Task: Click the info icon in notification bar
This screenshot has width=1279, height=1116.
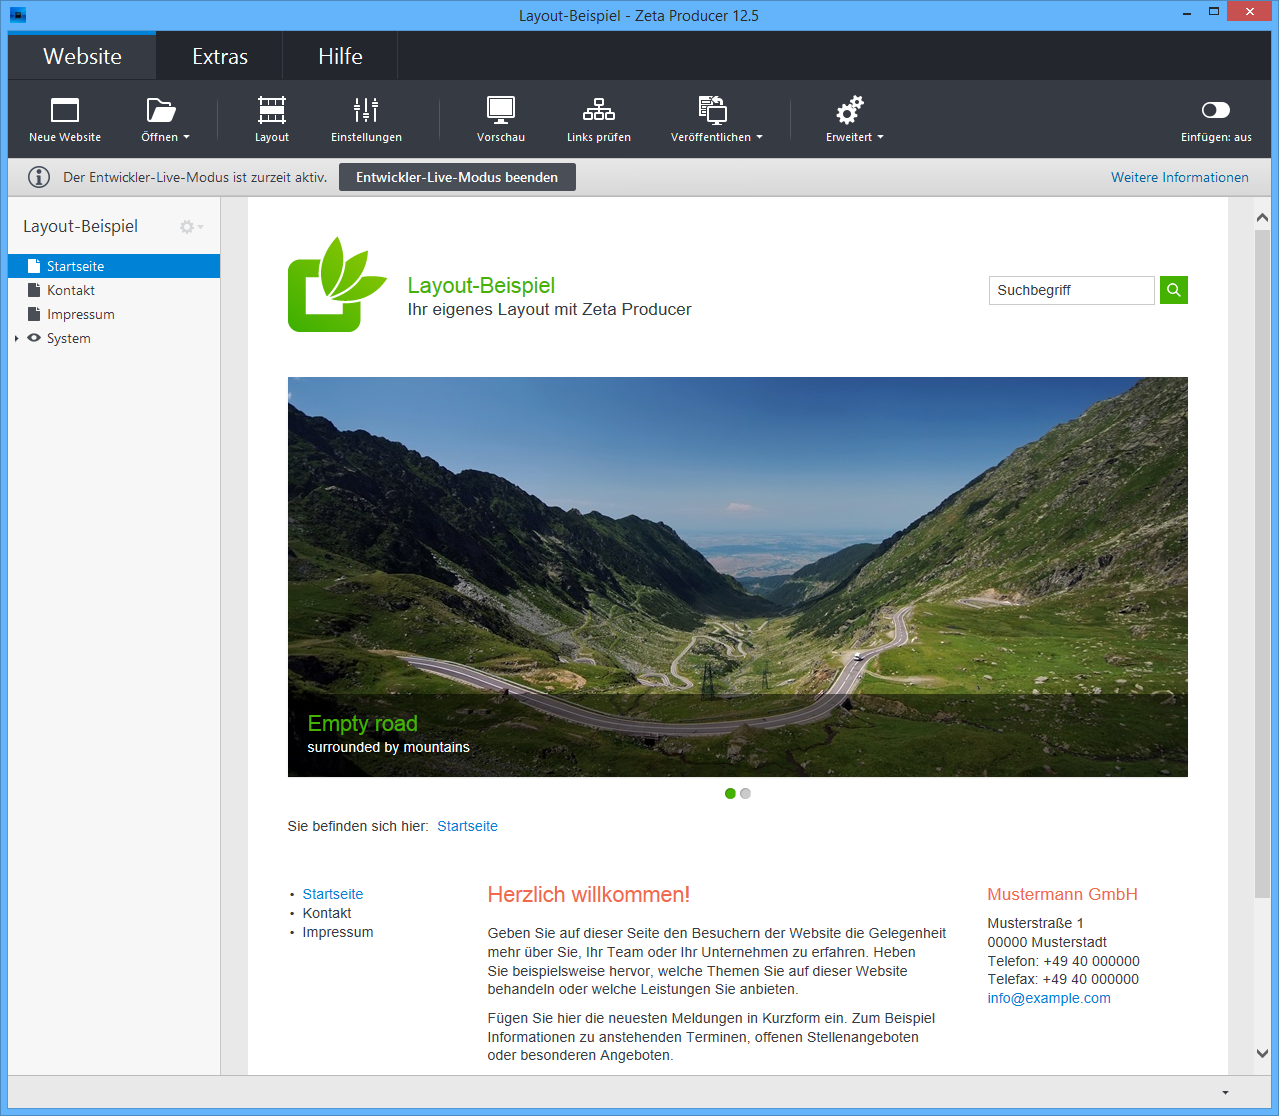Action: (x=39, y=177)
